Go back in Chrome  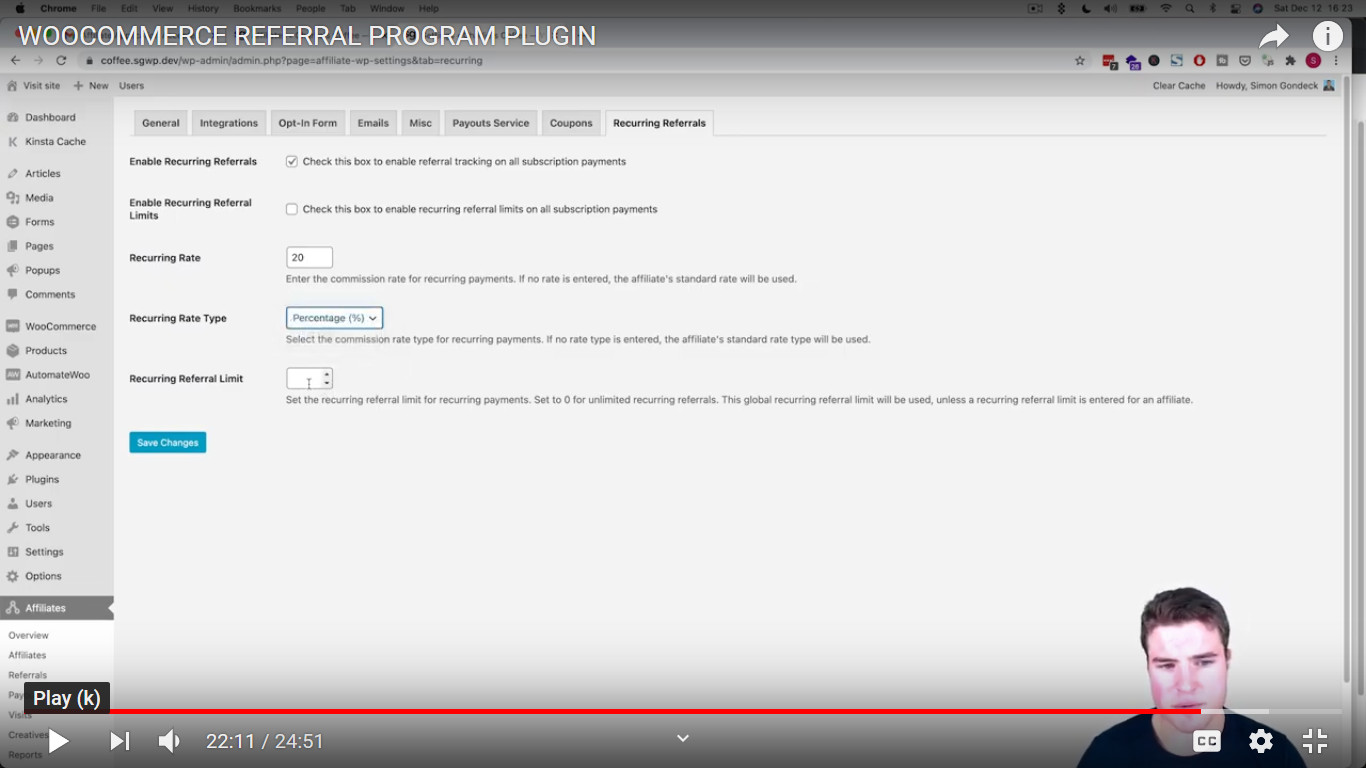coord(15,61)
